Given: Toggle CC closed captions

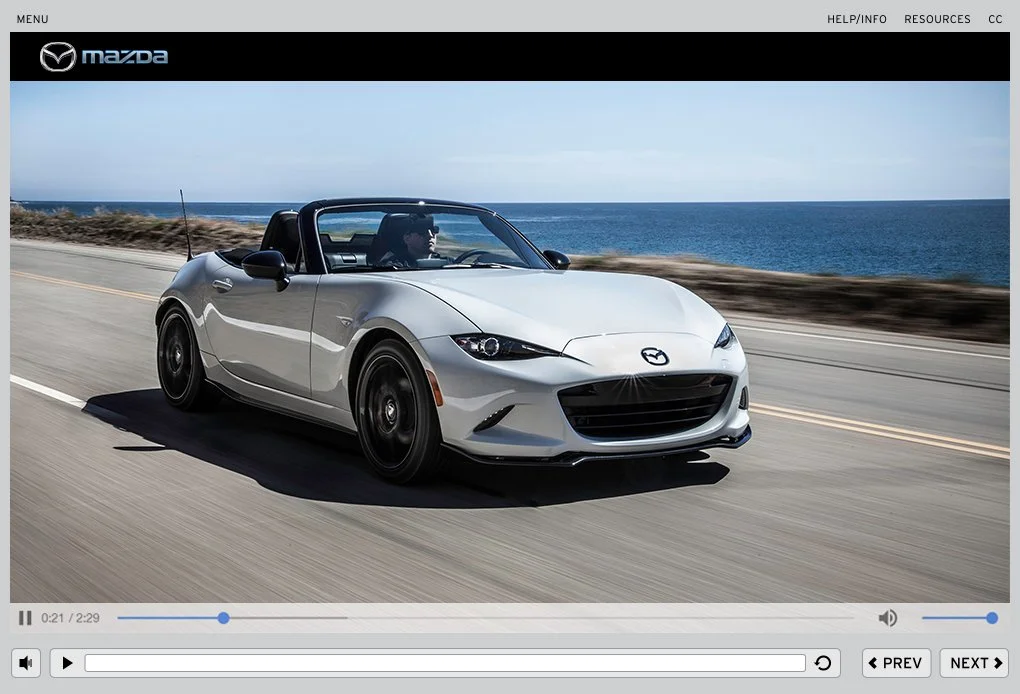Looking at the screenshot, I should (995, 20).
